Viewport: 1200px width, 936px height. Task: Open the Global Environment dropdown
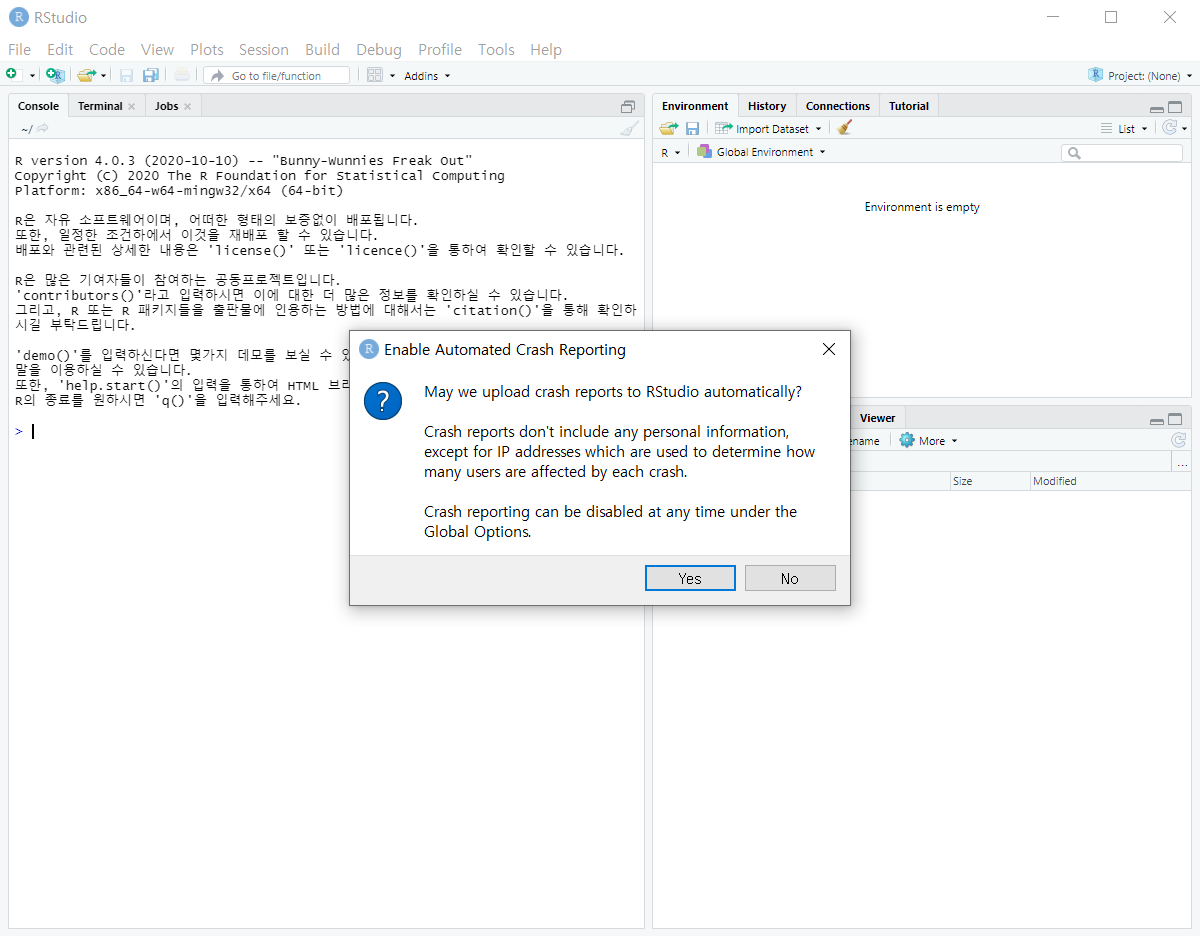click(x=761, y=152)
